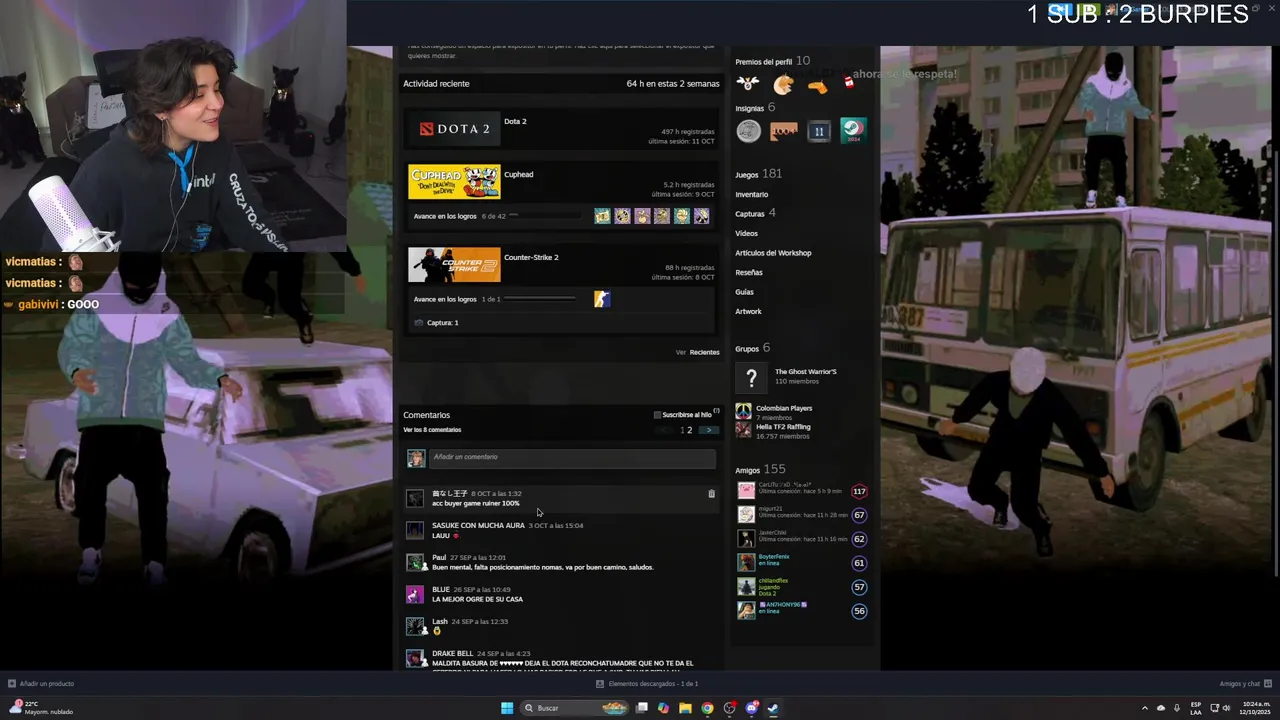This screenshot has height=720, width=1280.
Task: Open The Ghost Warrior'S group
Action: click(806, 372)
